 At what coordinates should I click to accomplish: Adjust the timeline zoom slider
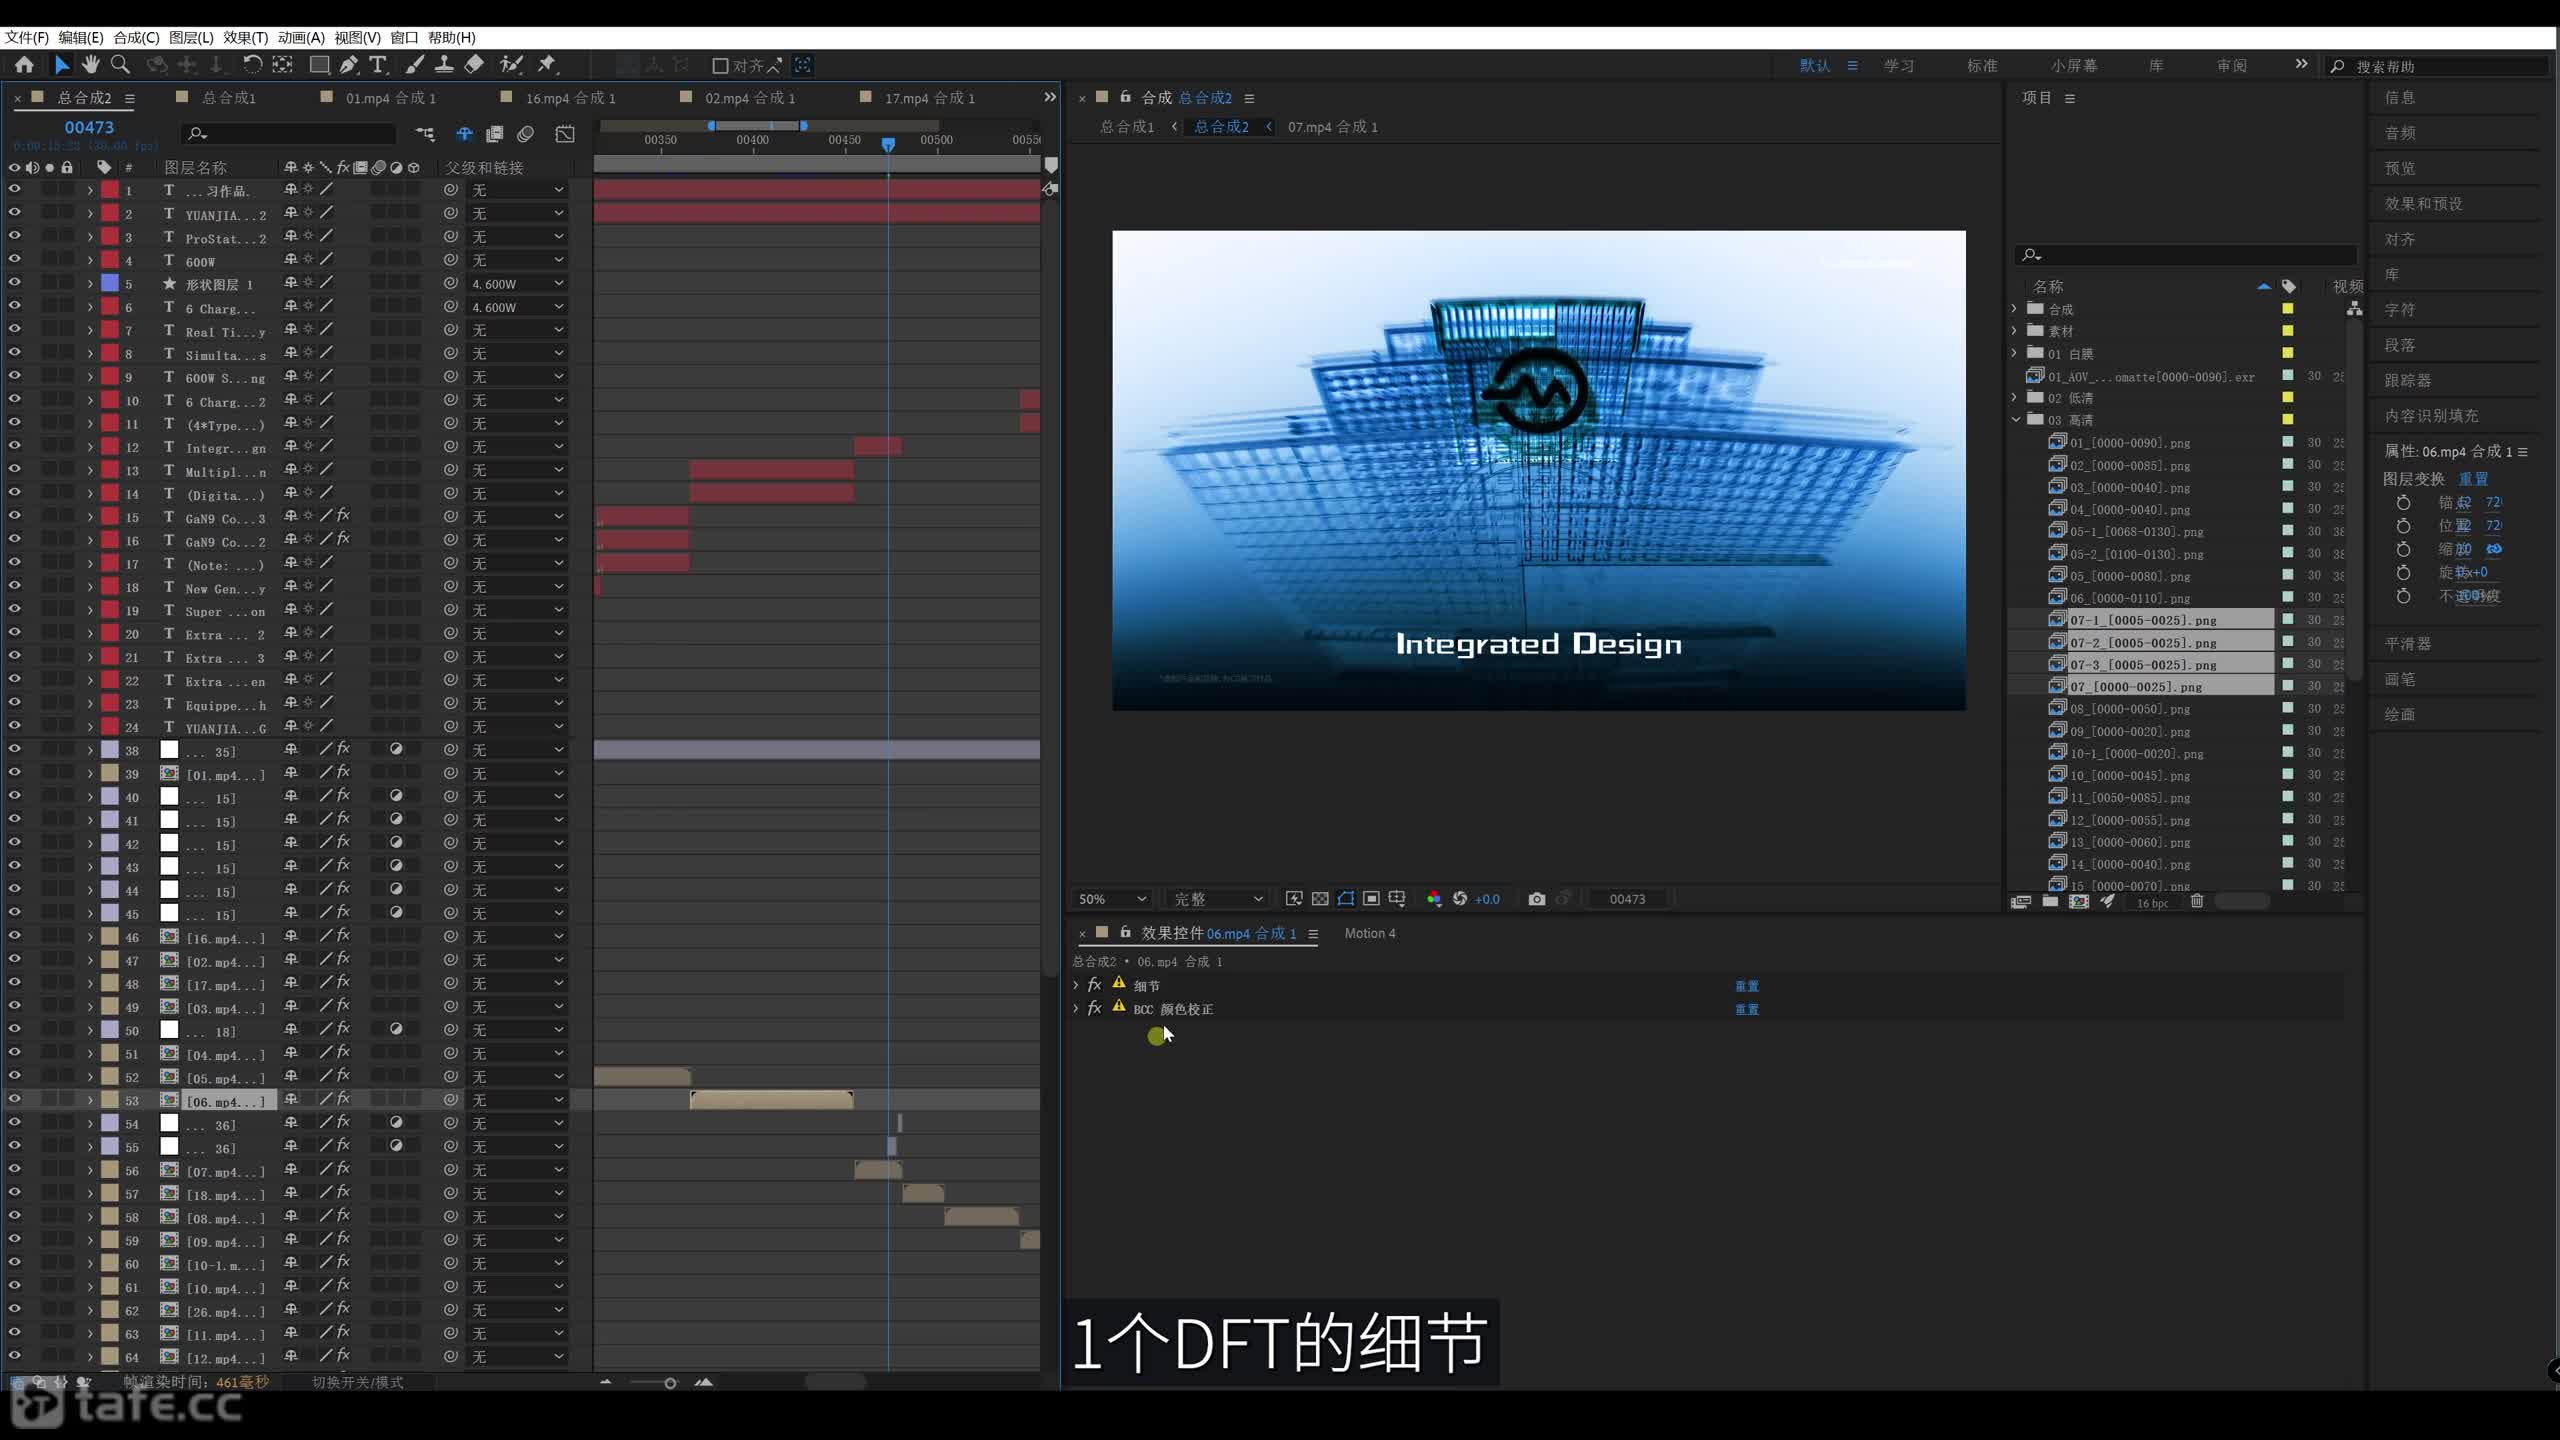tap(670, 1383)
